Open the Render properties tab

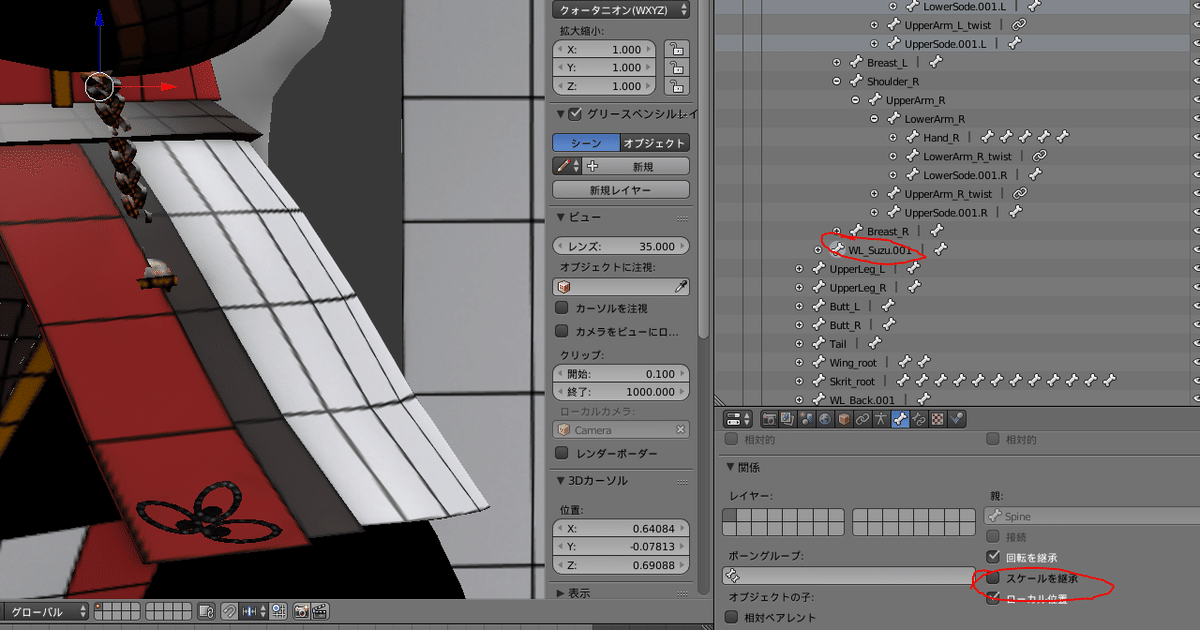point(770,419)
